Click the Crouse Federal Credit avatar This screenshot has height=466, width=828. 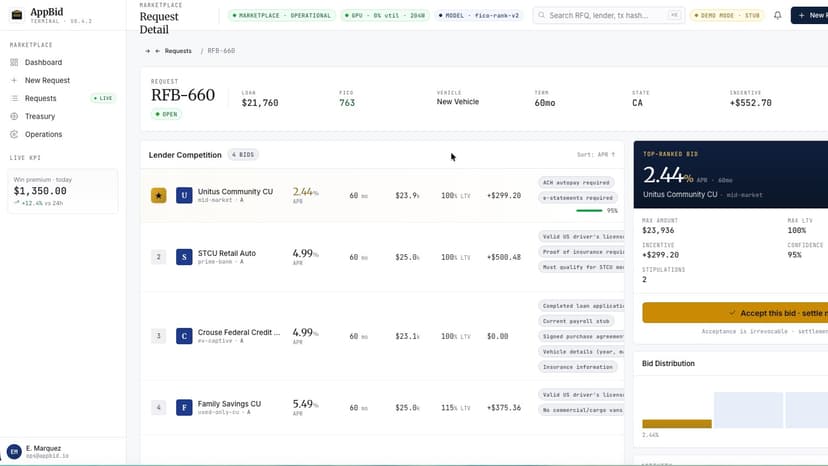click(184, 336)
